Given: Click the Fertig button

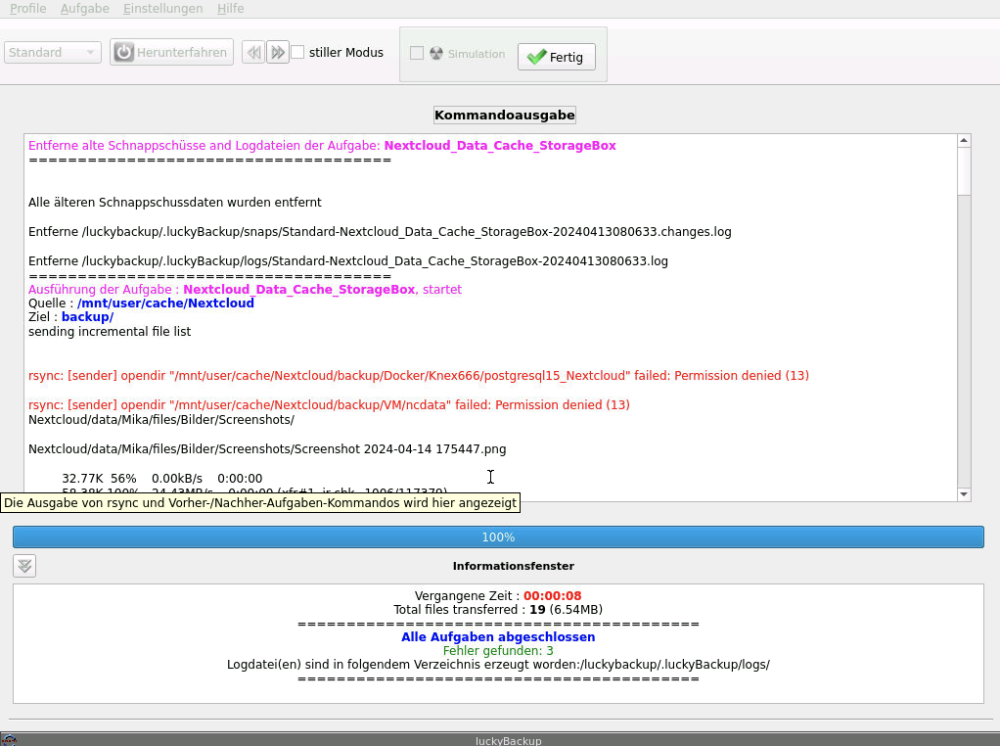Looking at the screenshot, I should (x=556, y=57).
